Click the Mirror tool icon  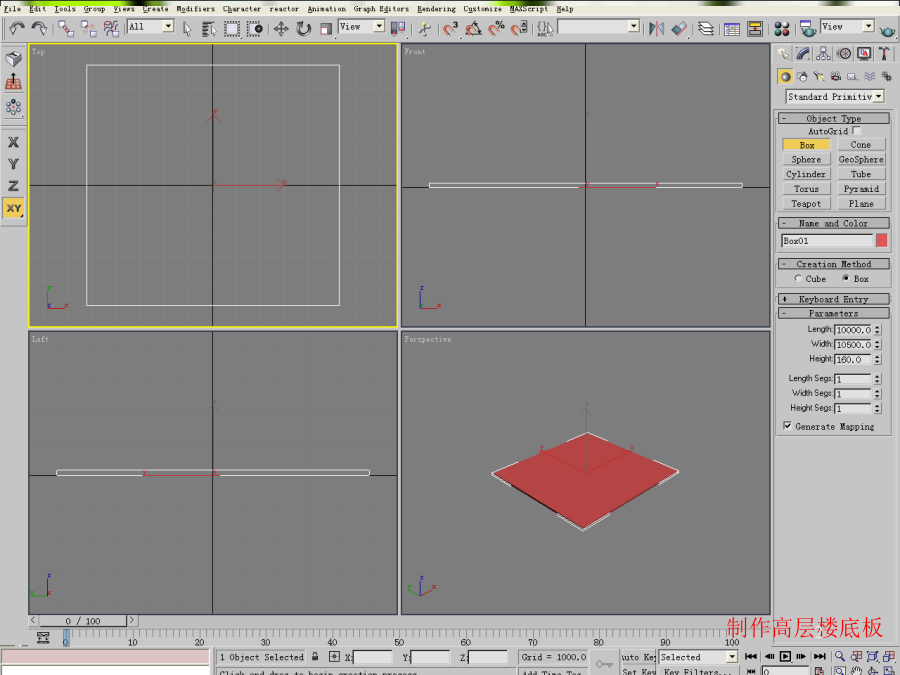pos(656,28)
